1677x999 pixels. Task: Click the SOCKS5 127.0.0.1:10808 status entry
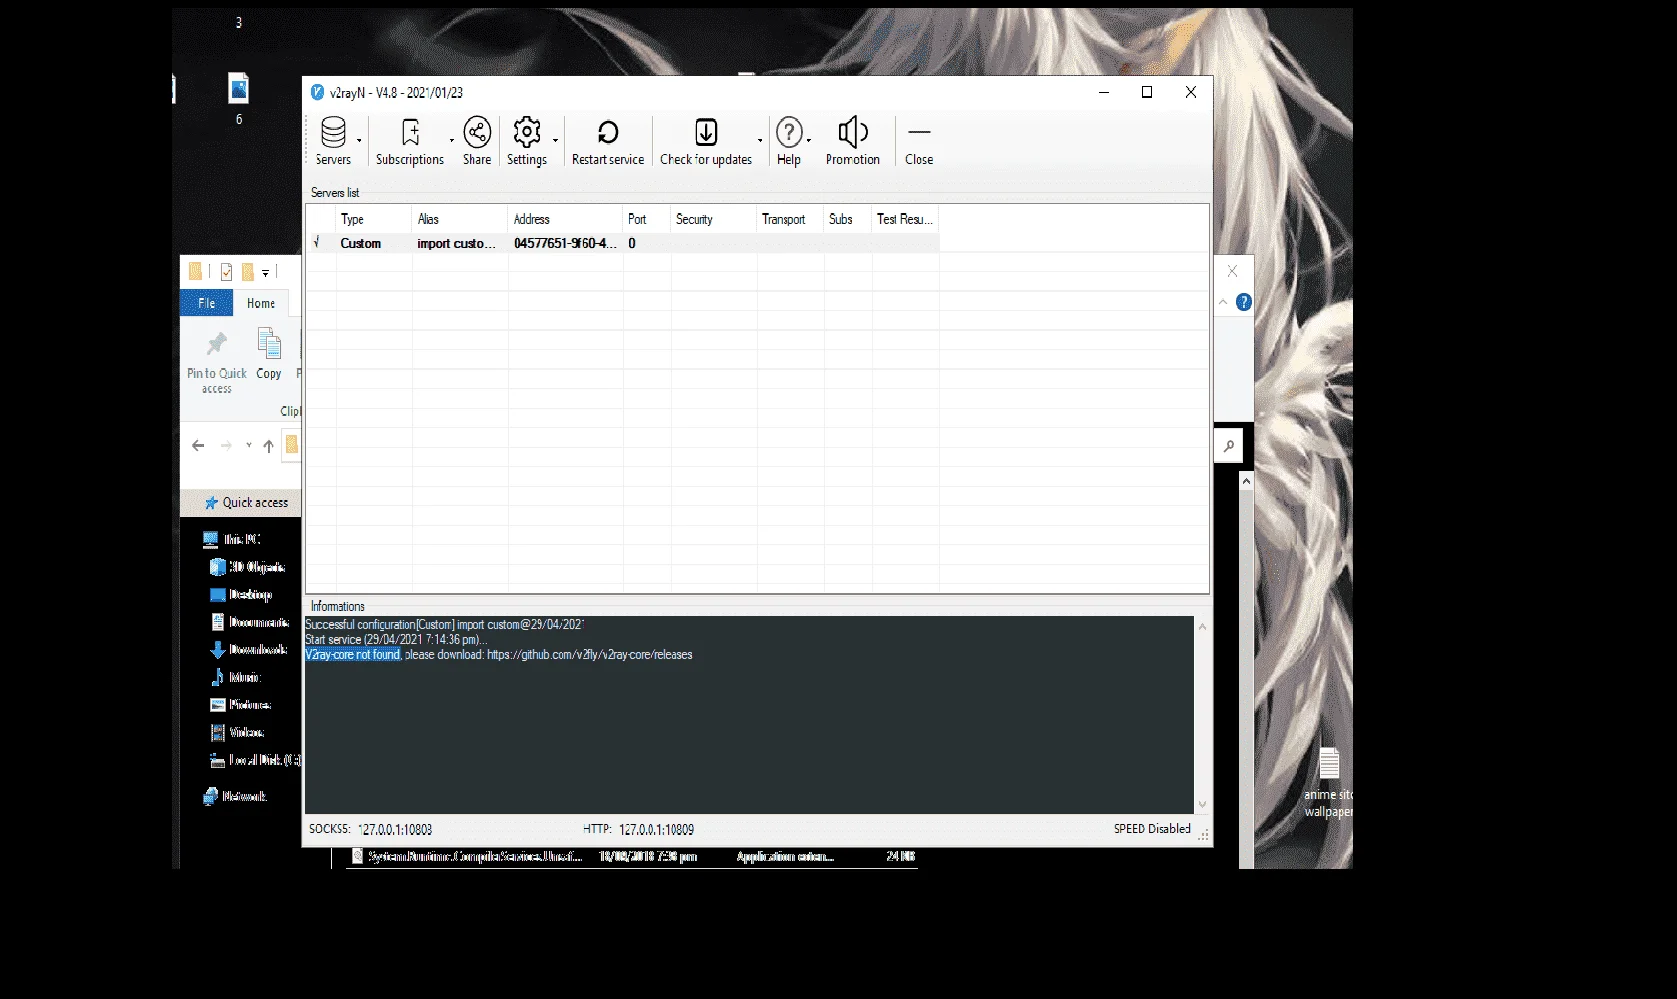371,829
